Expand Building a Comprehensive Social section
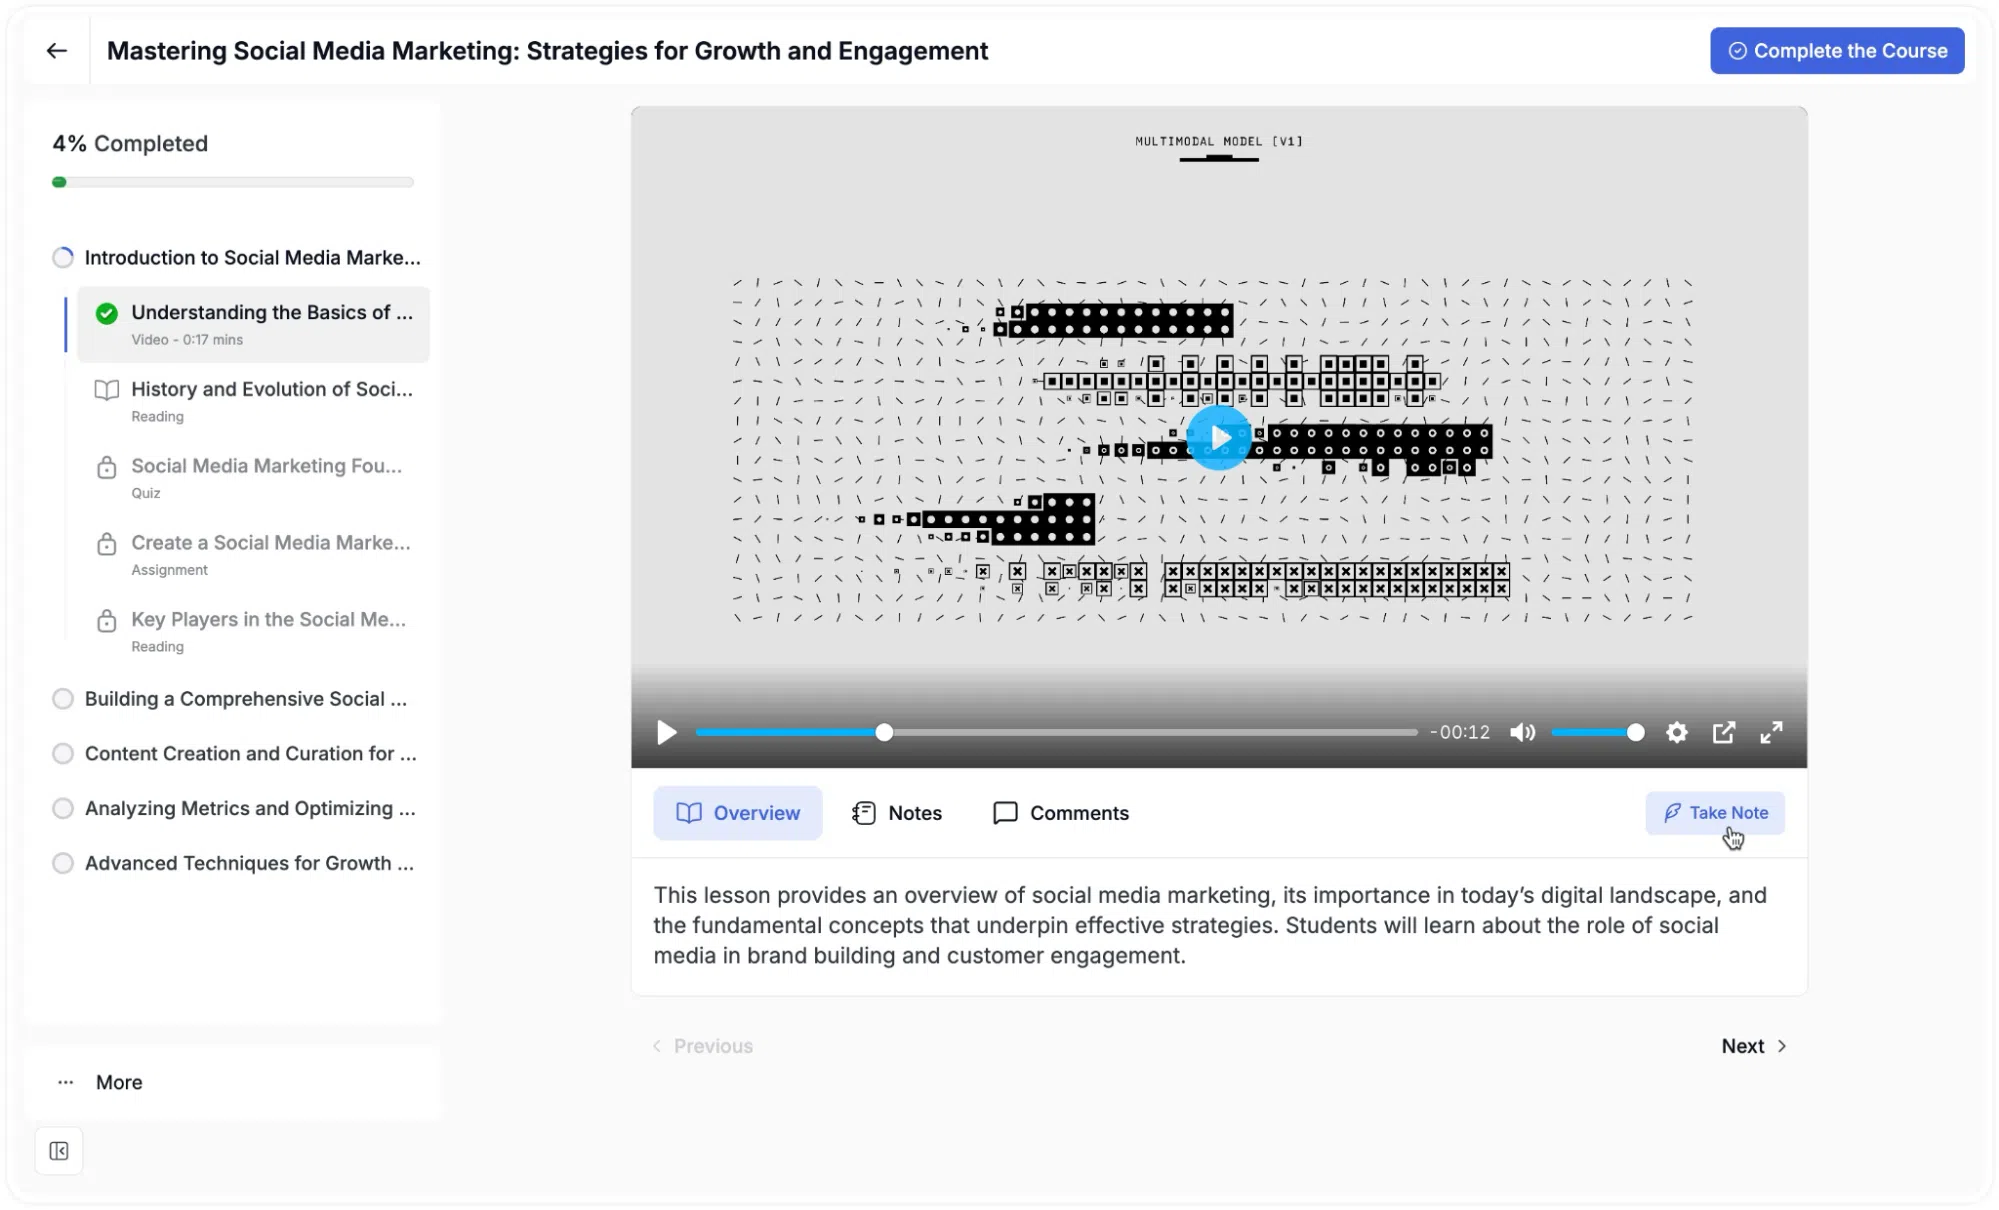 tap(230, 698)
